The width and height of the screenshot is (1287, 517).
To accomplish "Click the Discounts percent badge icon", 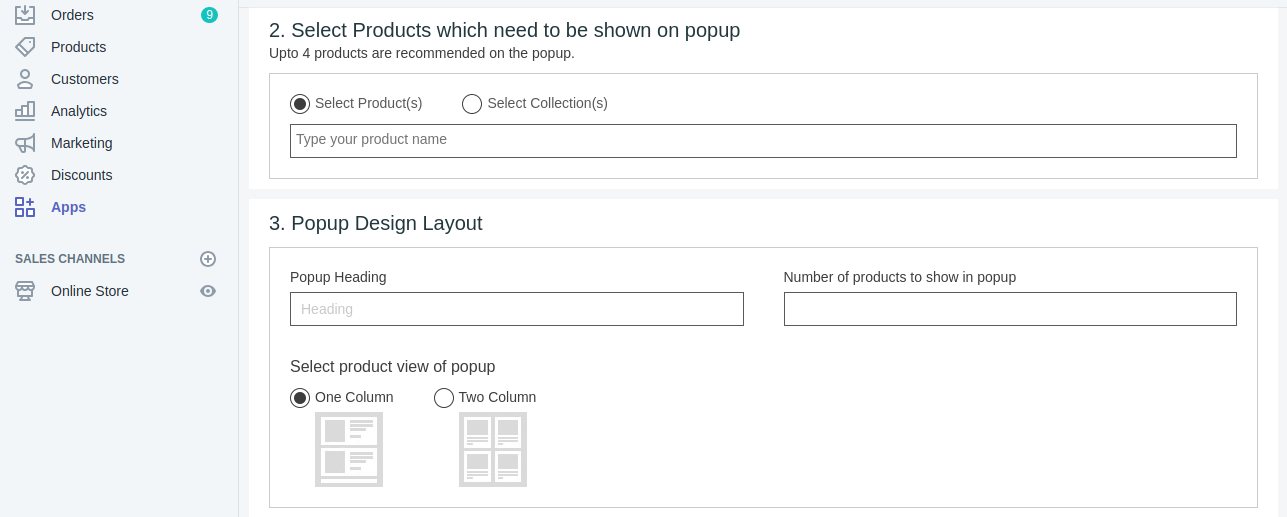I will (x=25, y=175).
